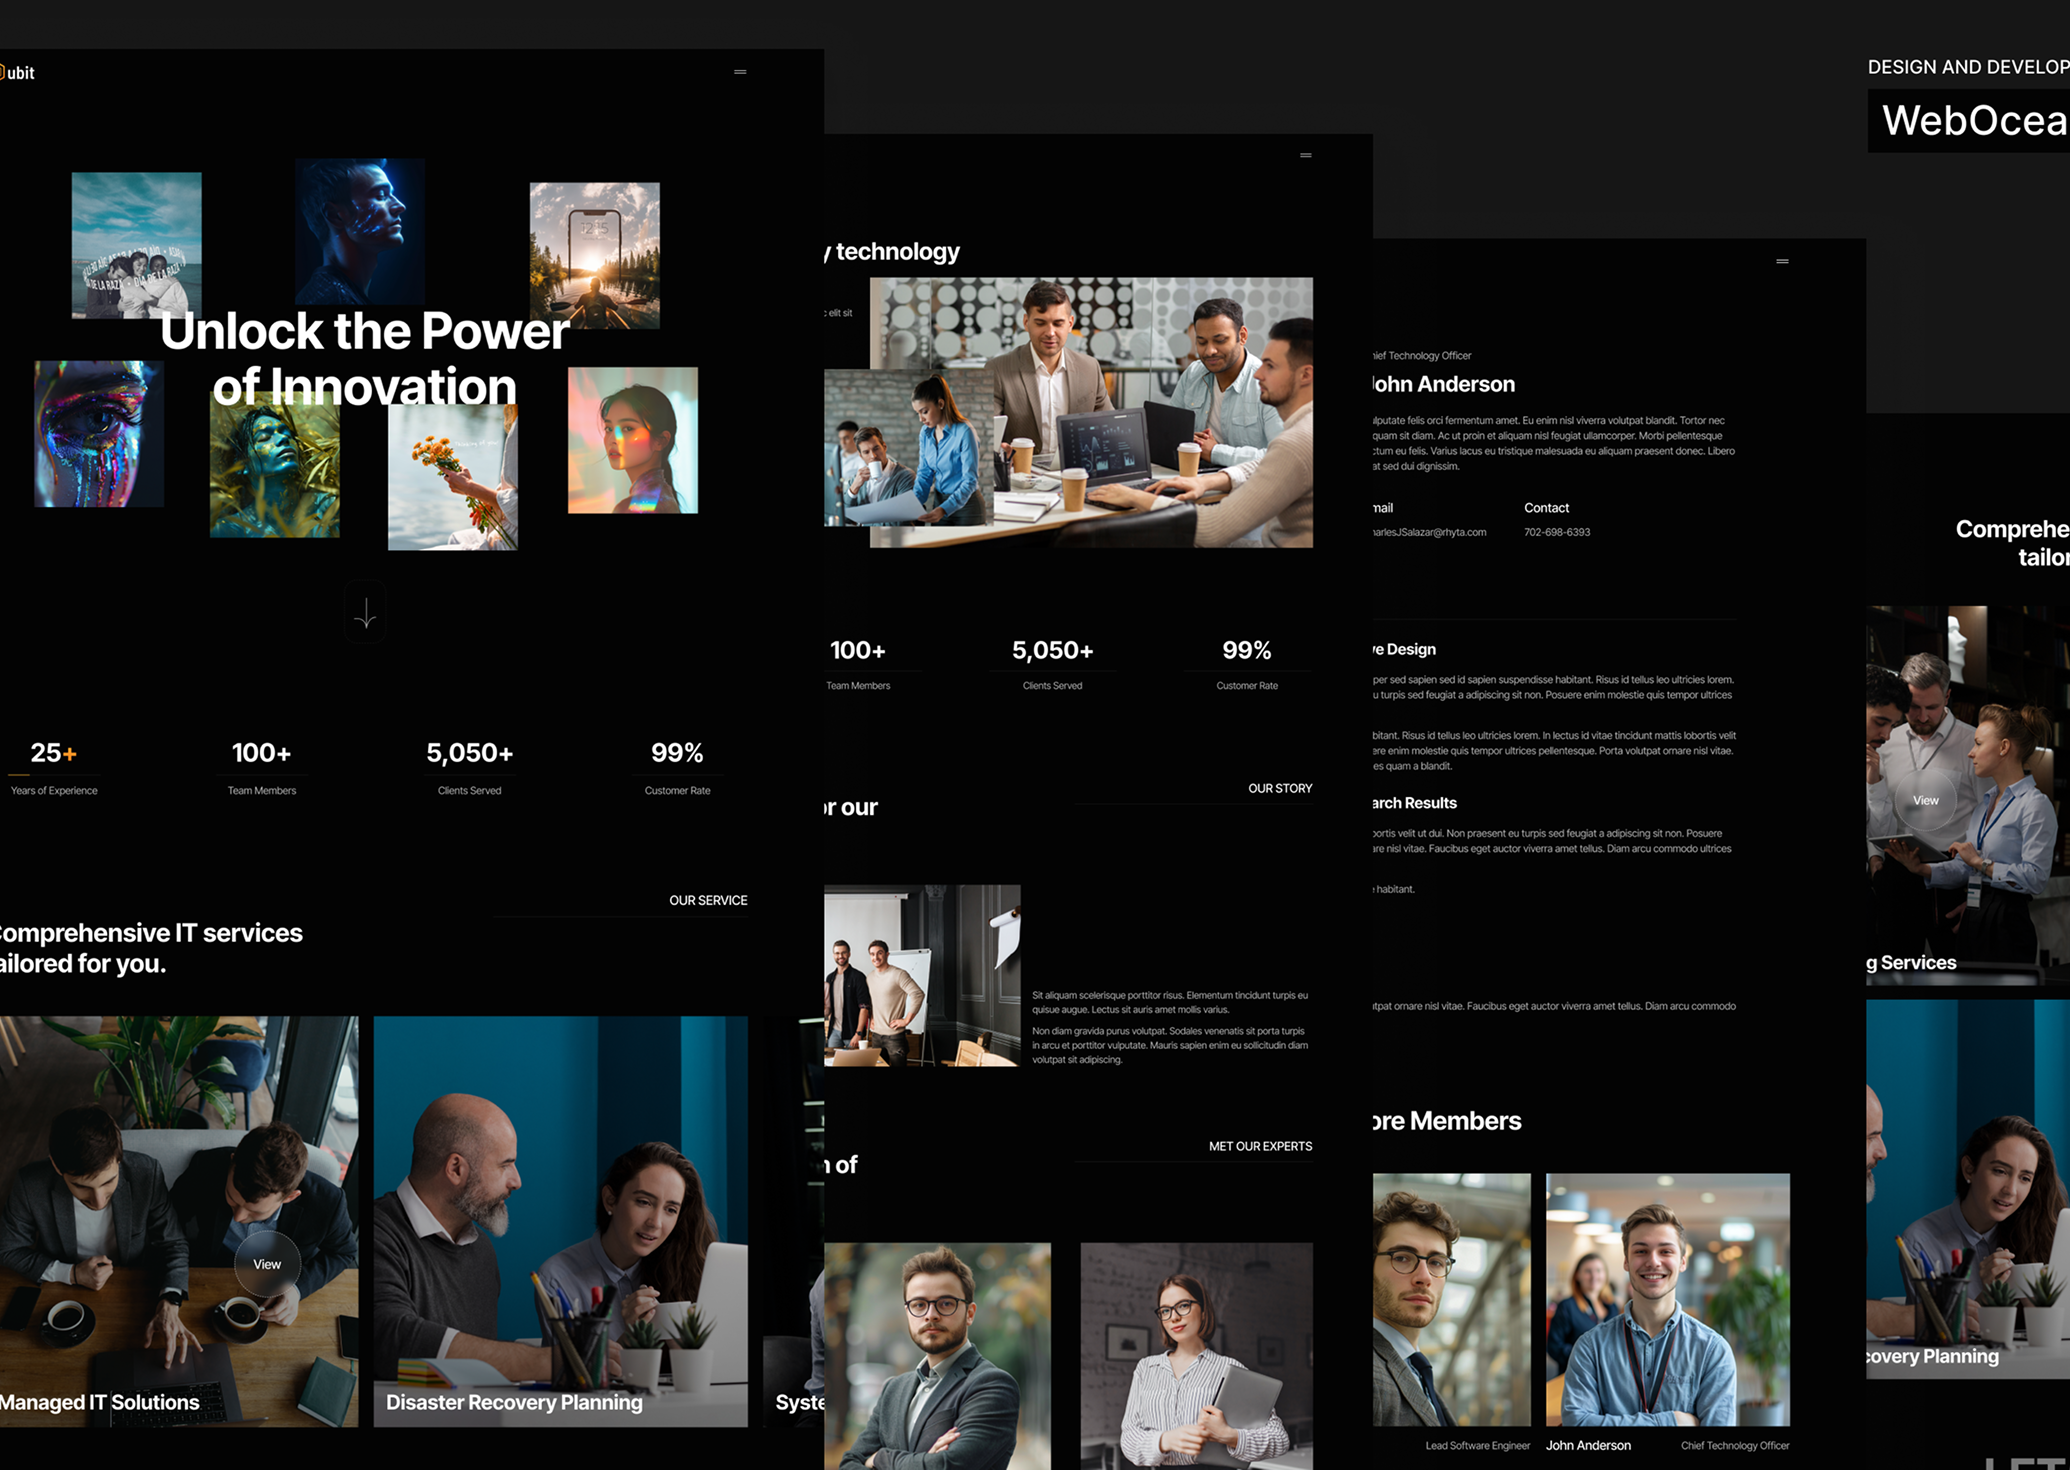Click the MET OUR EXPERTS label
This screenshot has height=1470, width=2070.
click(1259, 1146)
